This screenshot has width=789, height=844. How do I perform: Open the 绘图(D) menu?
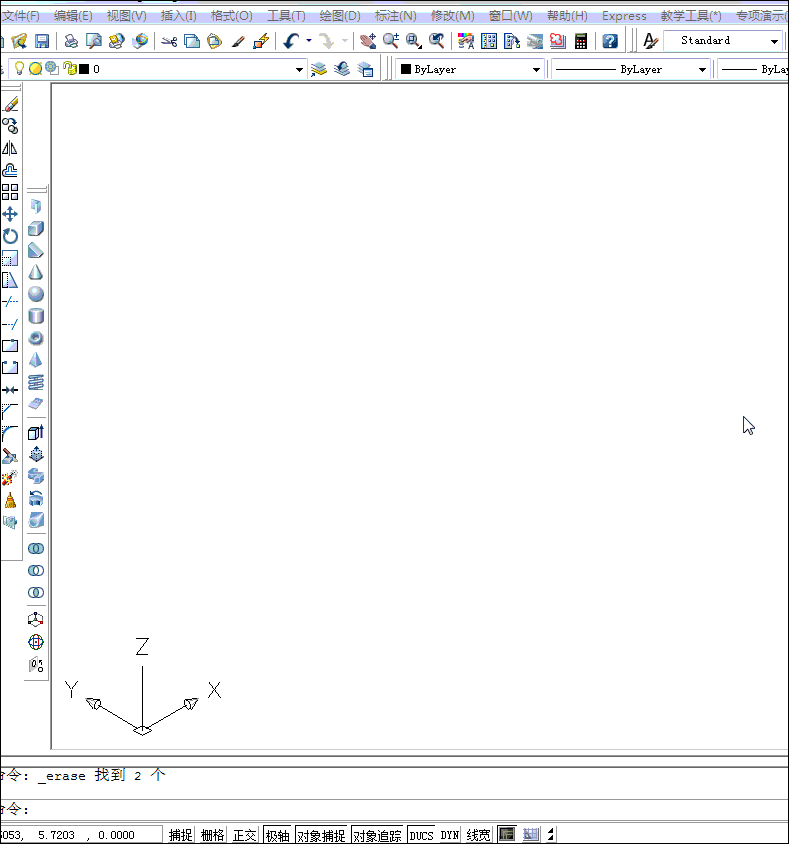pyautogui.click(x=340, y=16)
